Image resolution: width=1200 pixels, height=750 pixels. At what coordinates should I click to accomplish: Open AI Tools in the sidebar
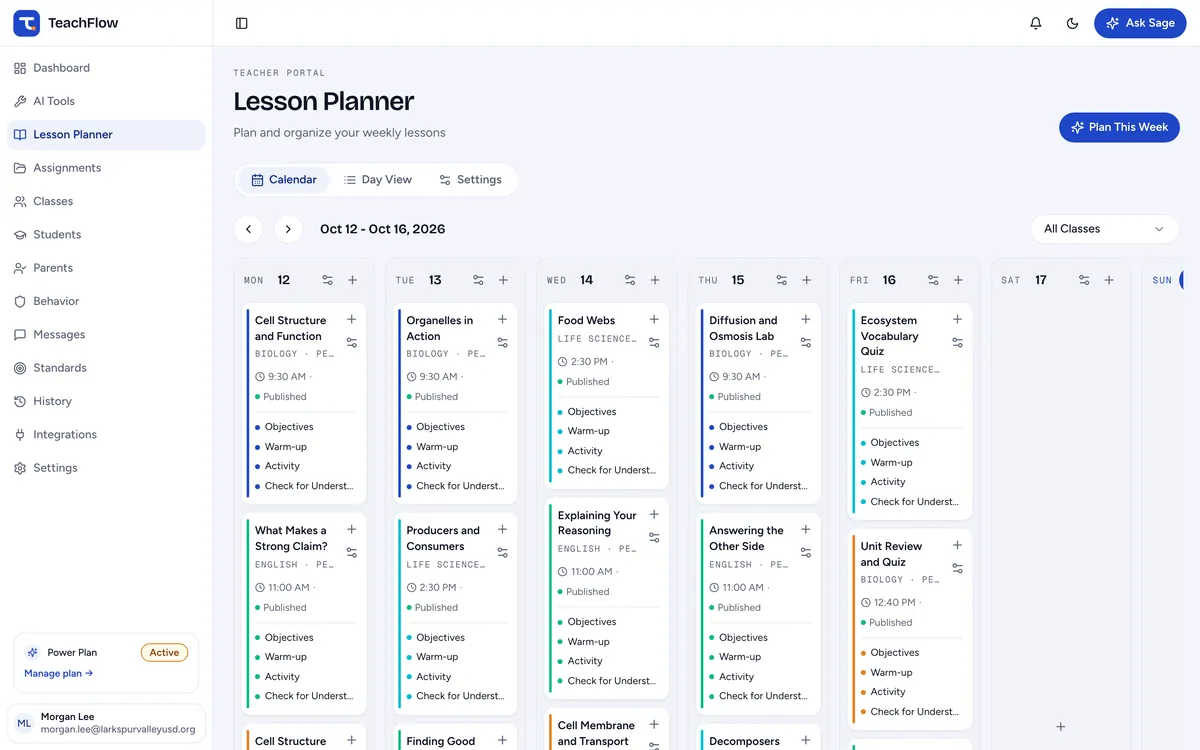(106, 101)
